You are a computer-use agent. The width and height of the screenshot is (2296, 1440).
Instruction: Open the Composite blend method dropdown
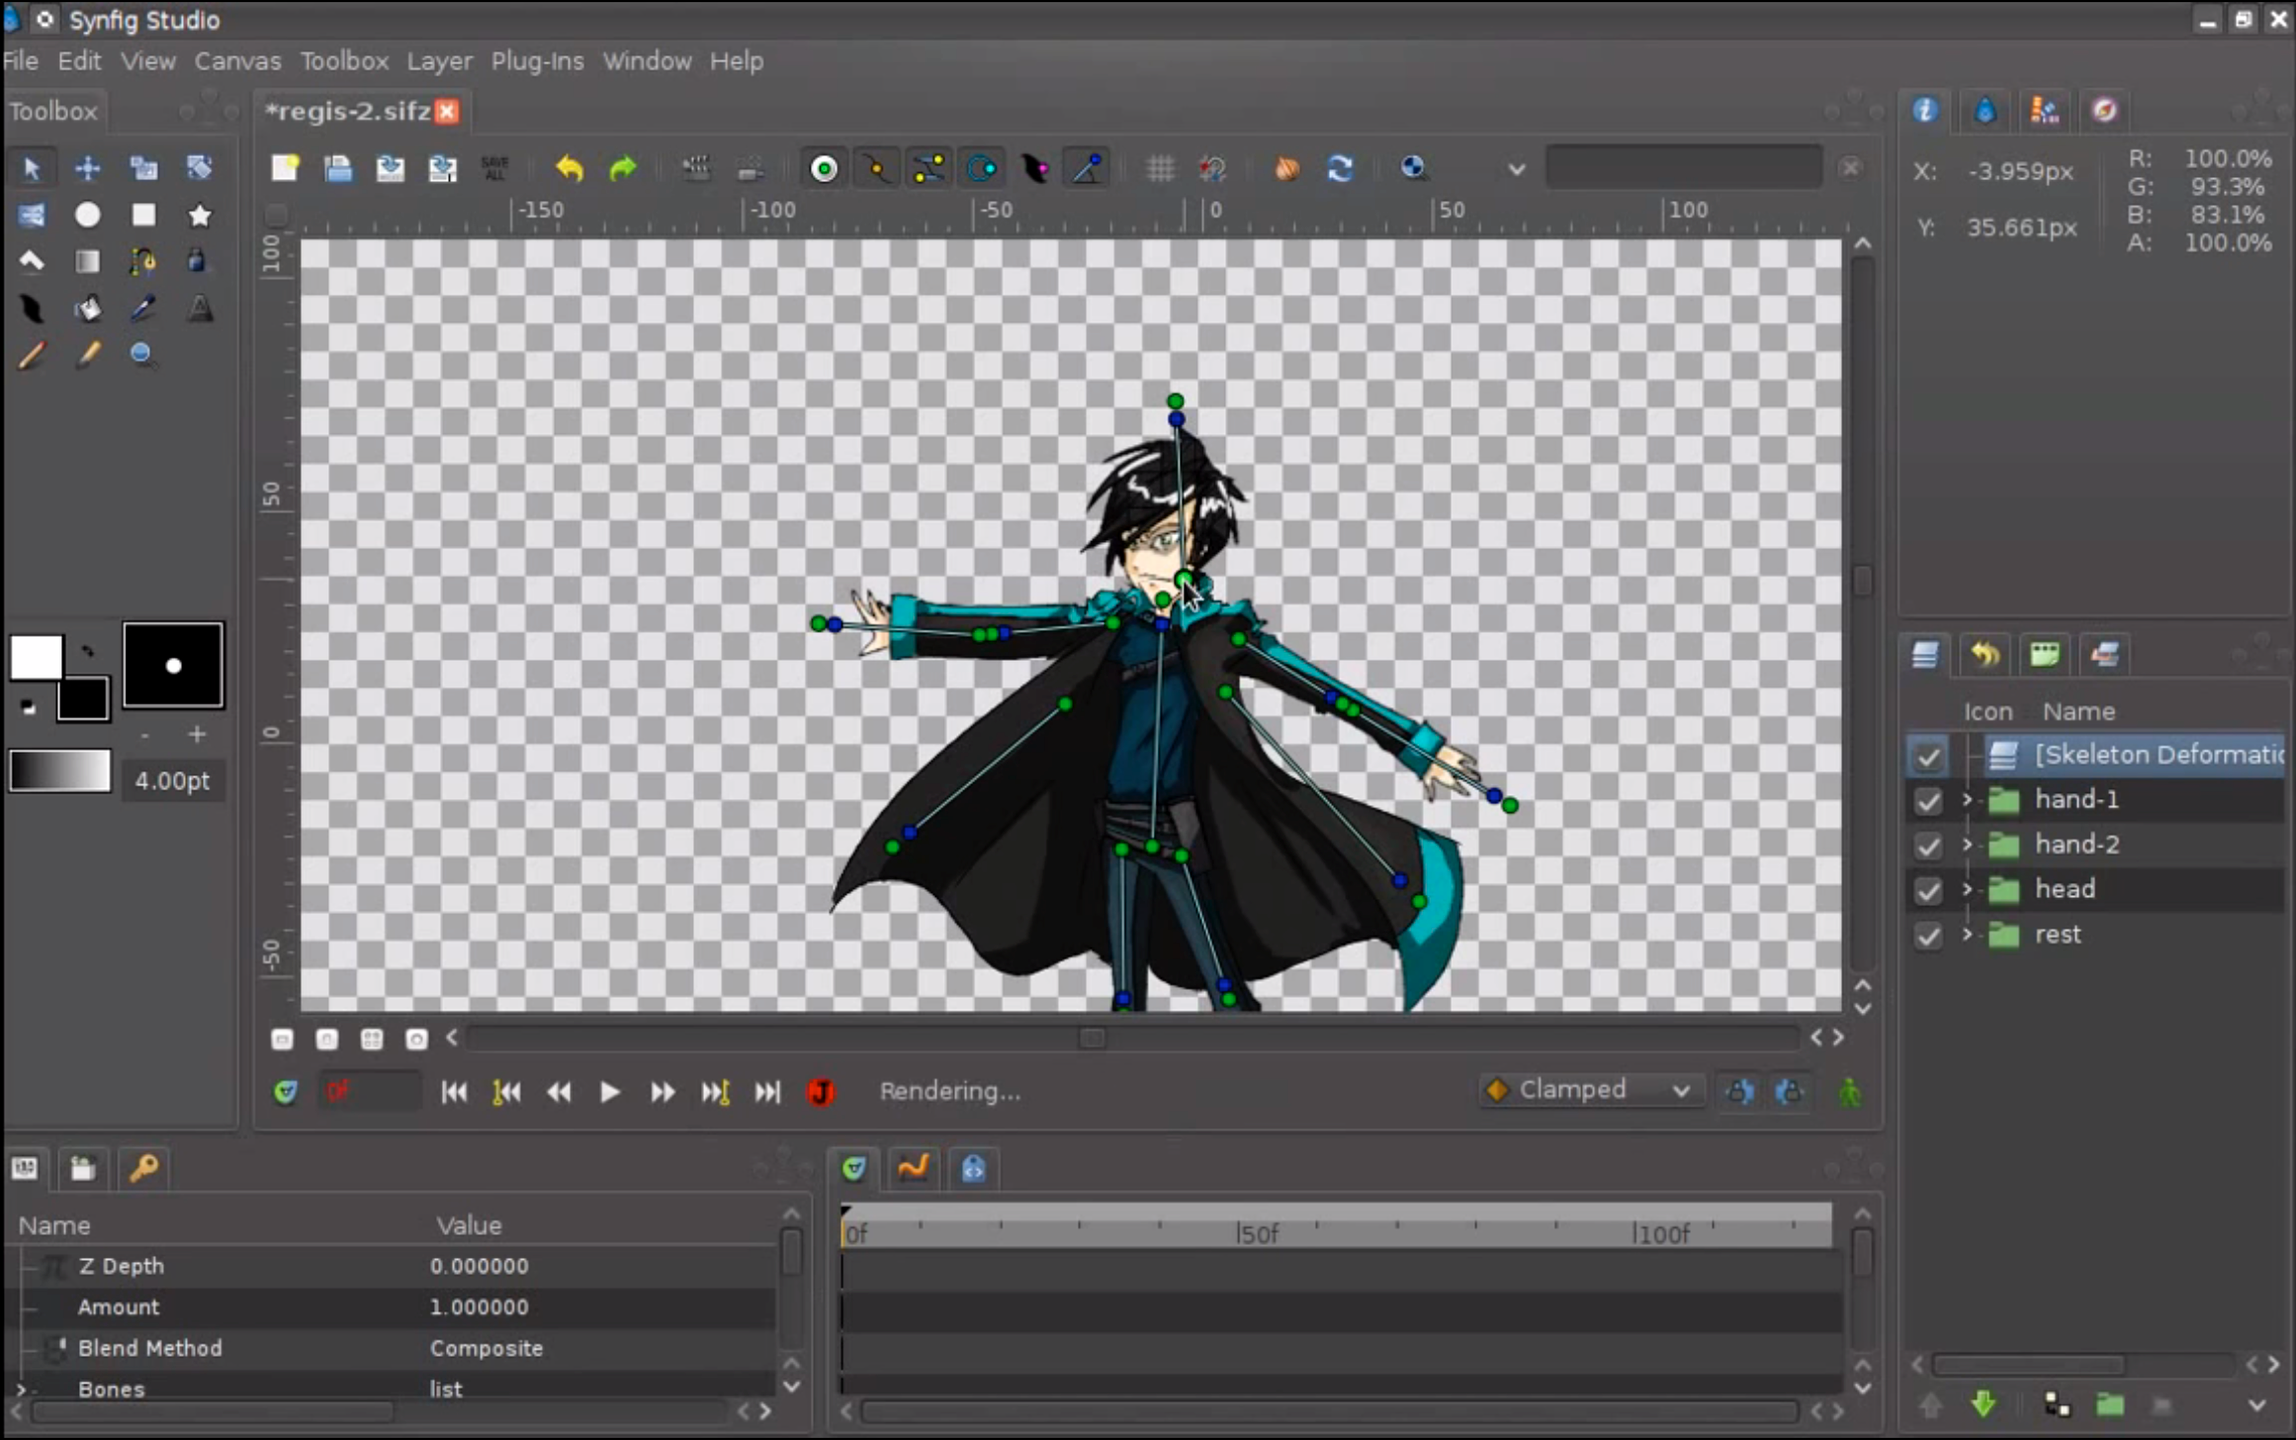pos(487,1348)
